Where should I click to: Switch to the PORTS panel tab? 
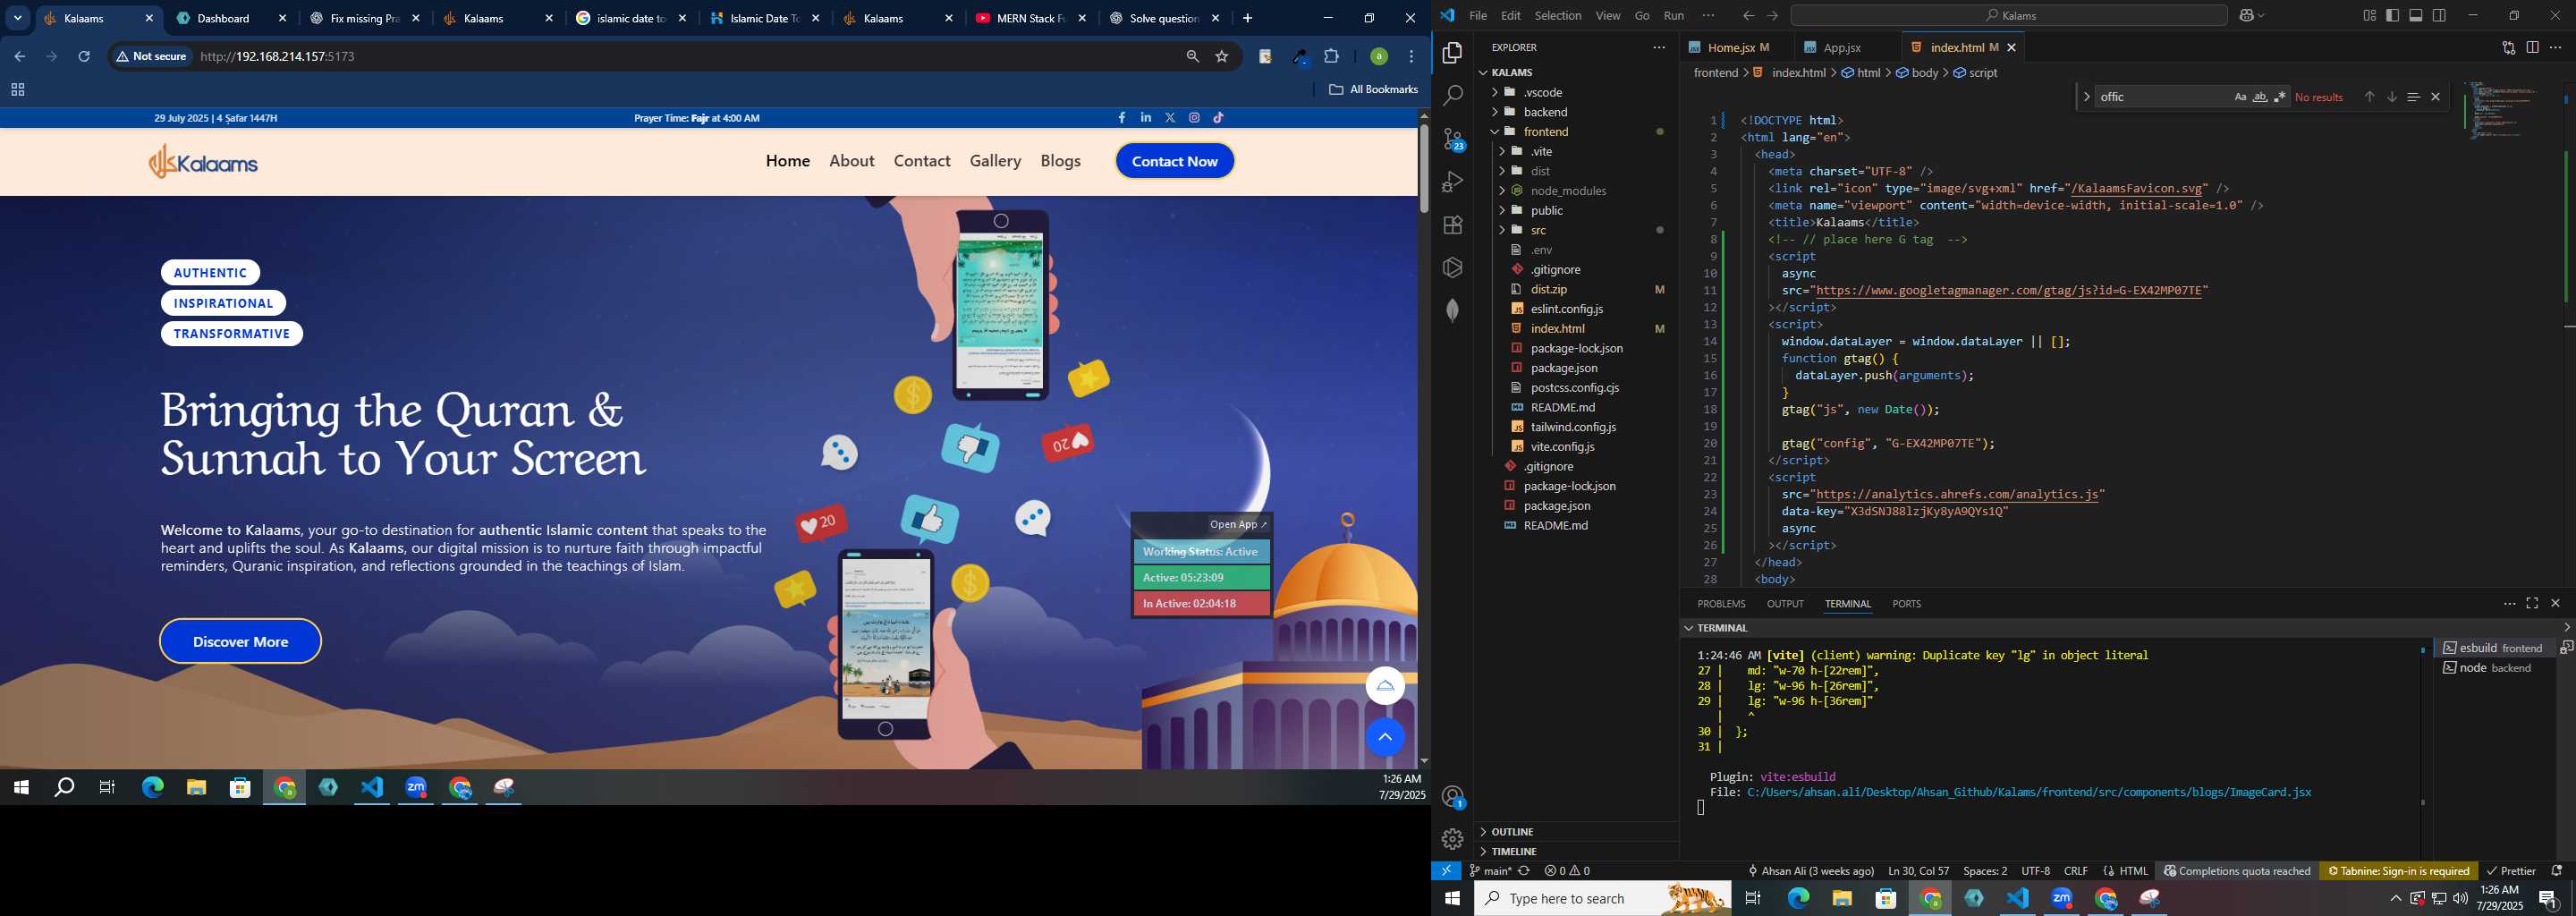pyautogui.click(x=1906, y=604)
